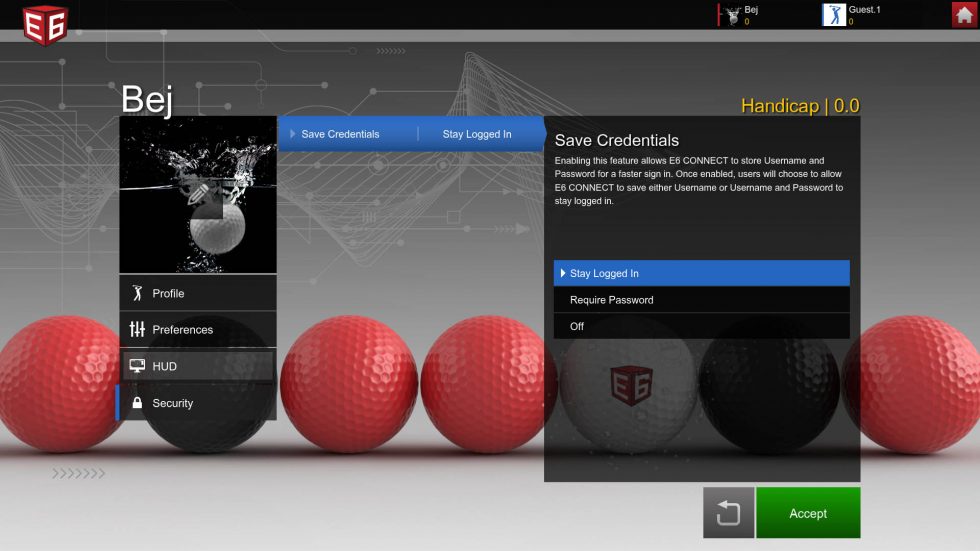Click the Bej profile name heading

(147, 99)
